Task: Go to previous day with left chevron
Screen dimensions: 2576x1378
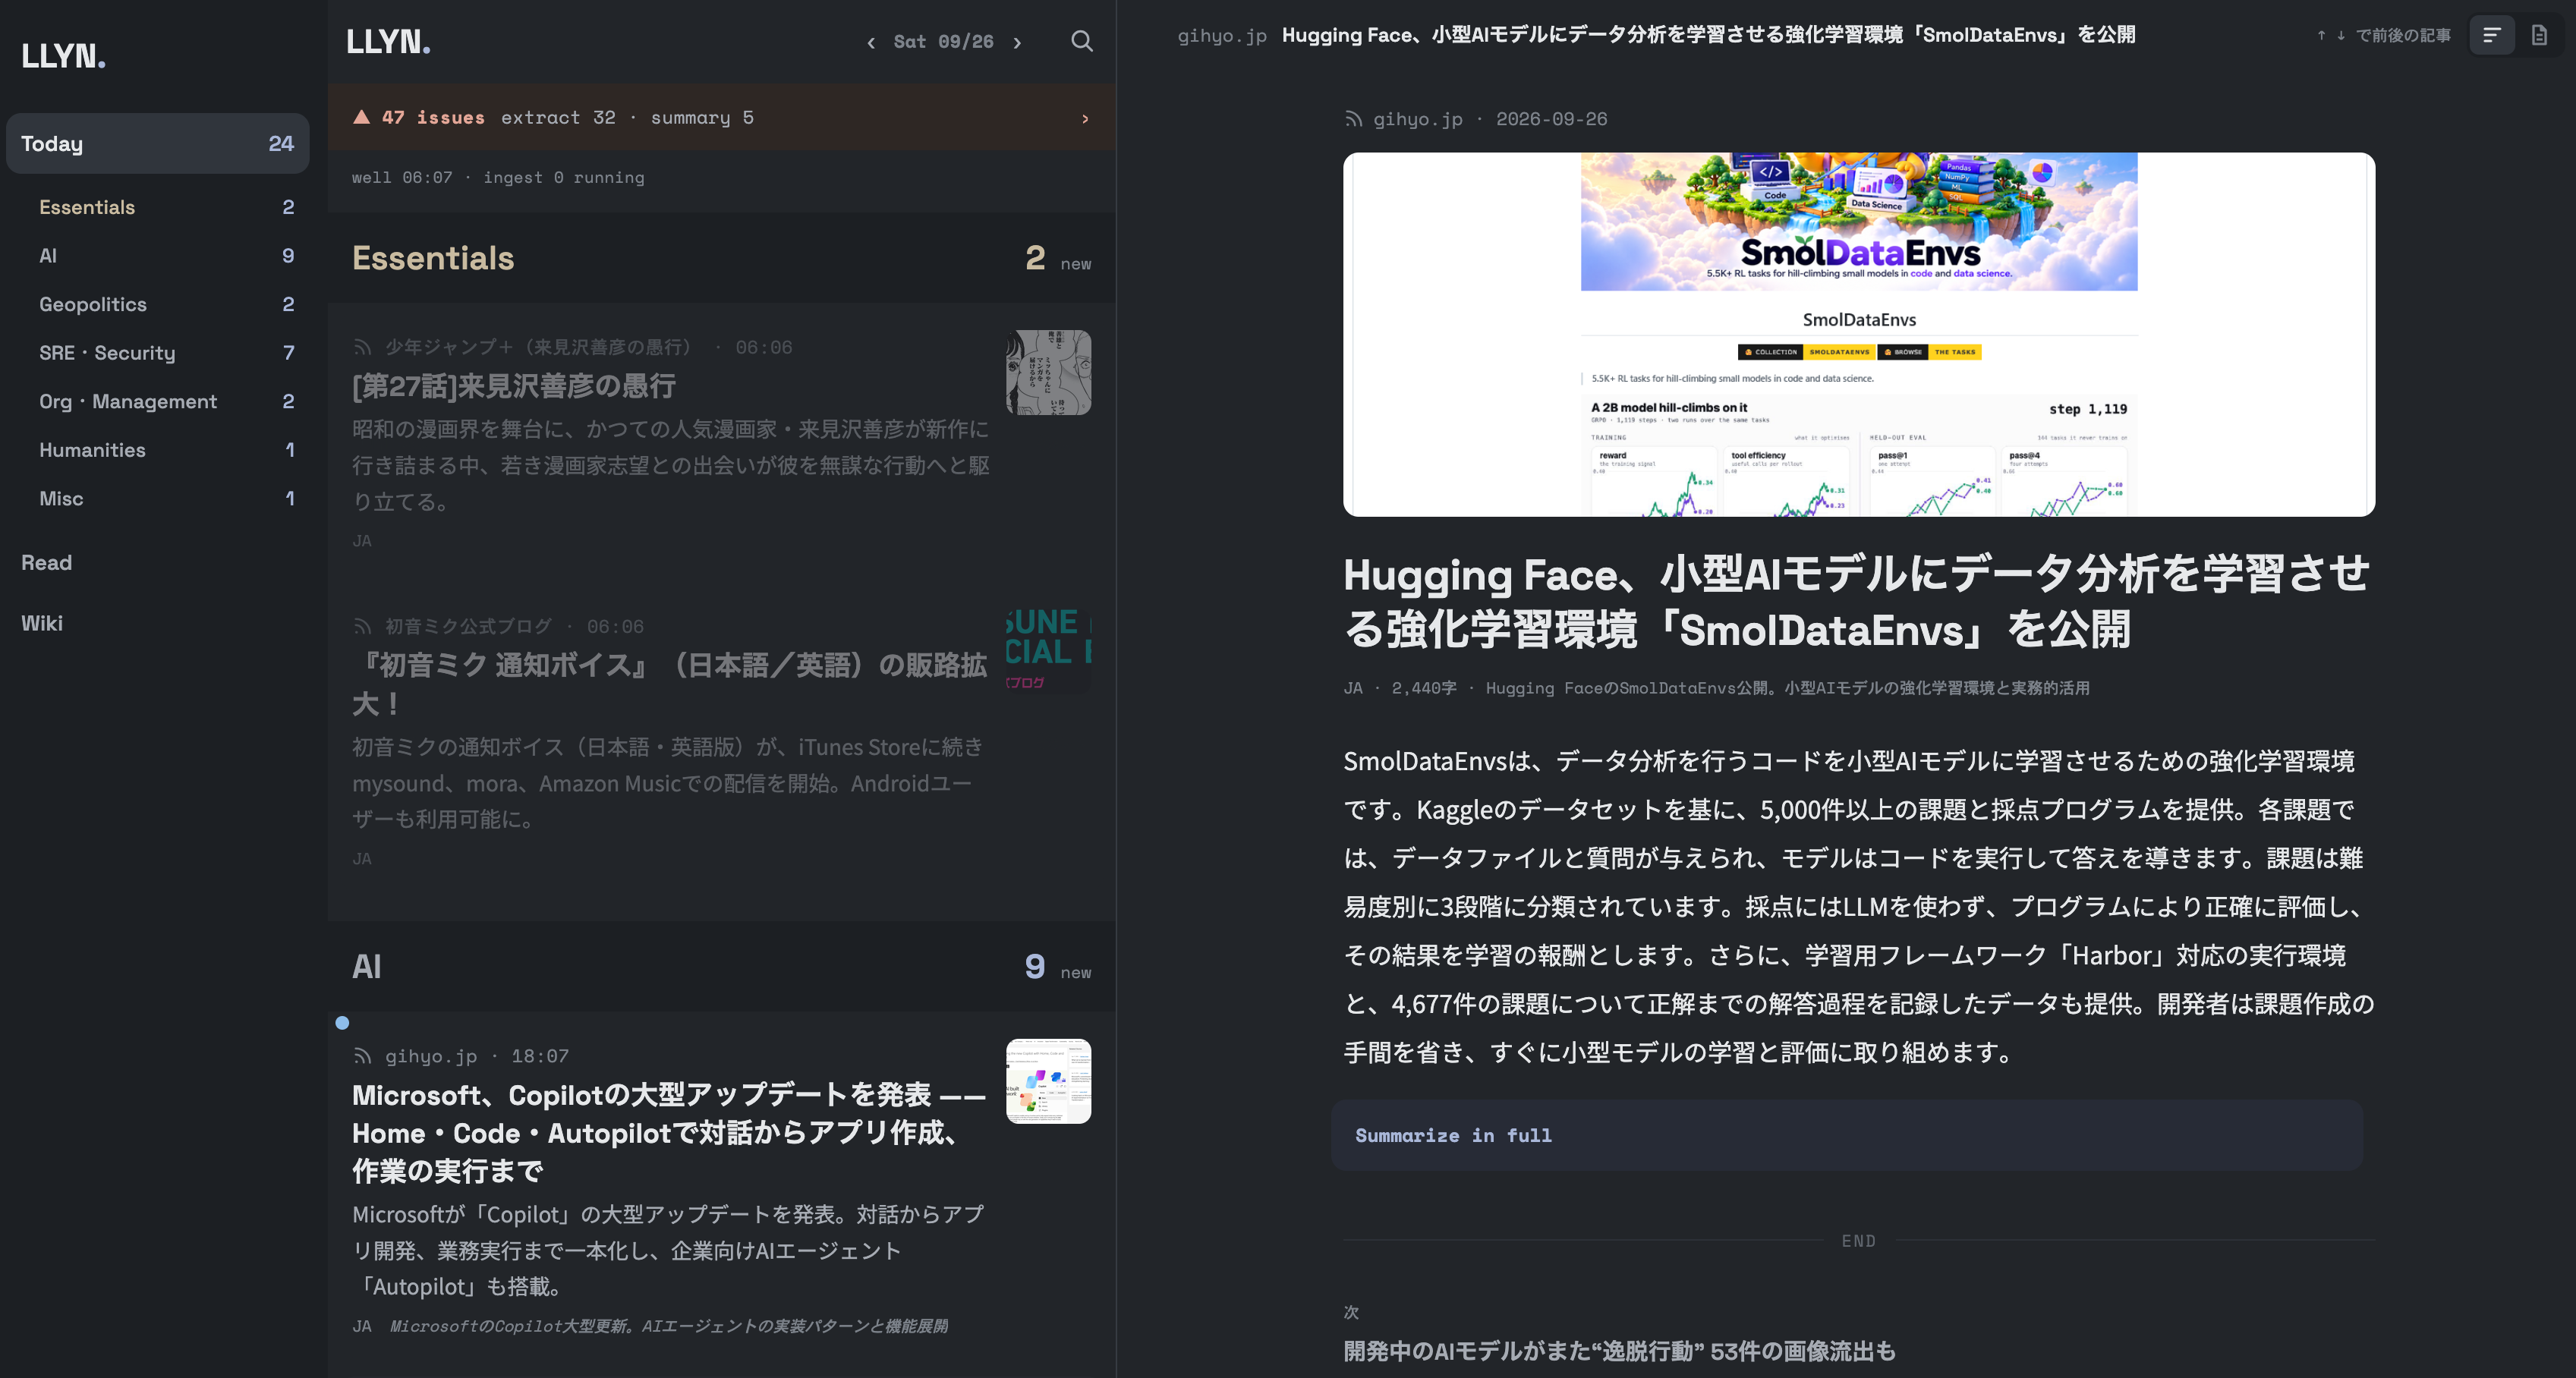Action: pyautogui.click(x=871, y=42)
